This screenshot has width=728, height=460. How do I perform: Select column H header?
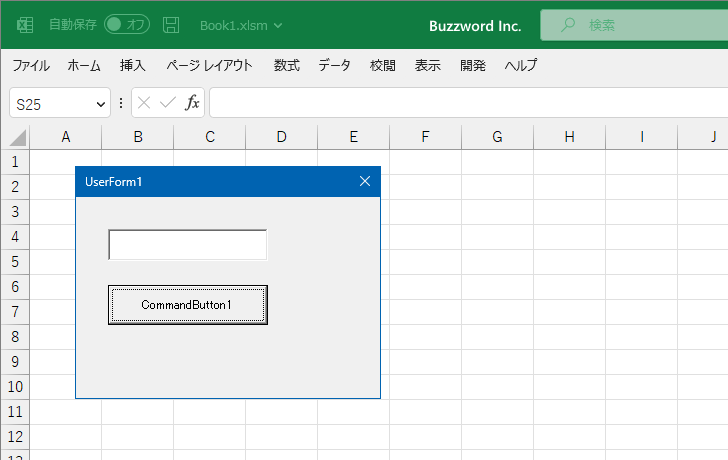[x=569, y=137]
